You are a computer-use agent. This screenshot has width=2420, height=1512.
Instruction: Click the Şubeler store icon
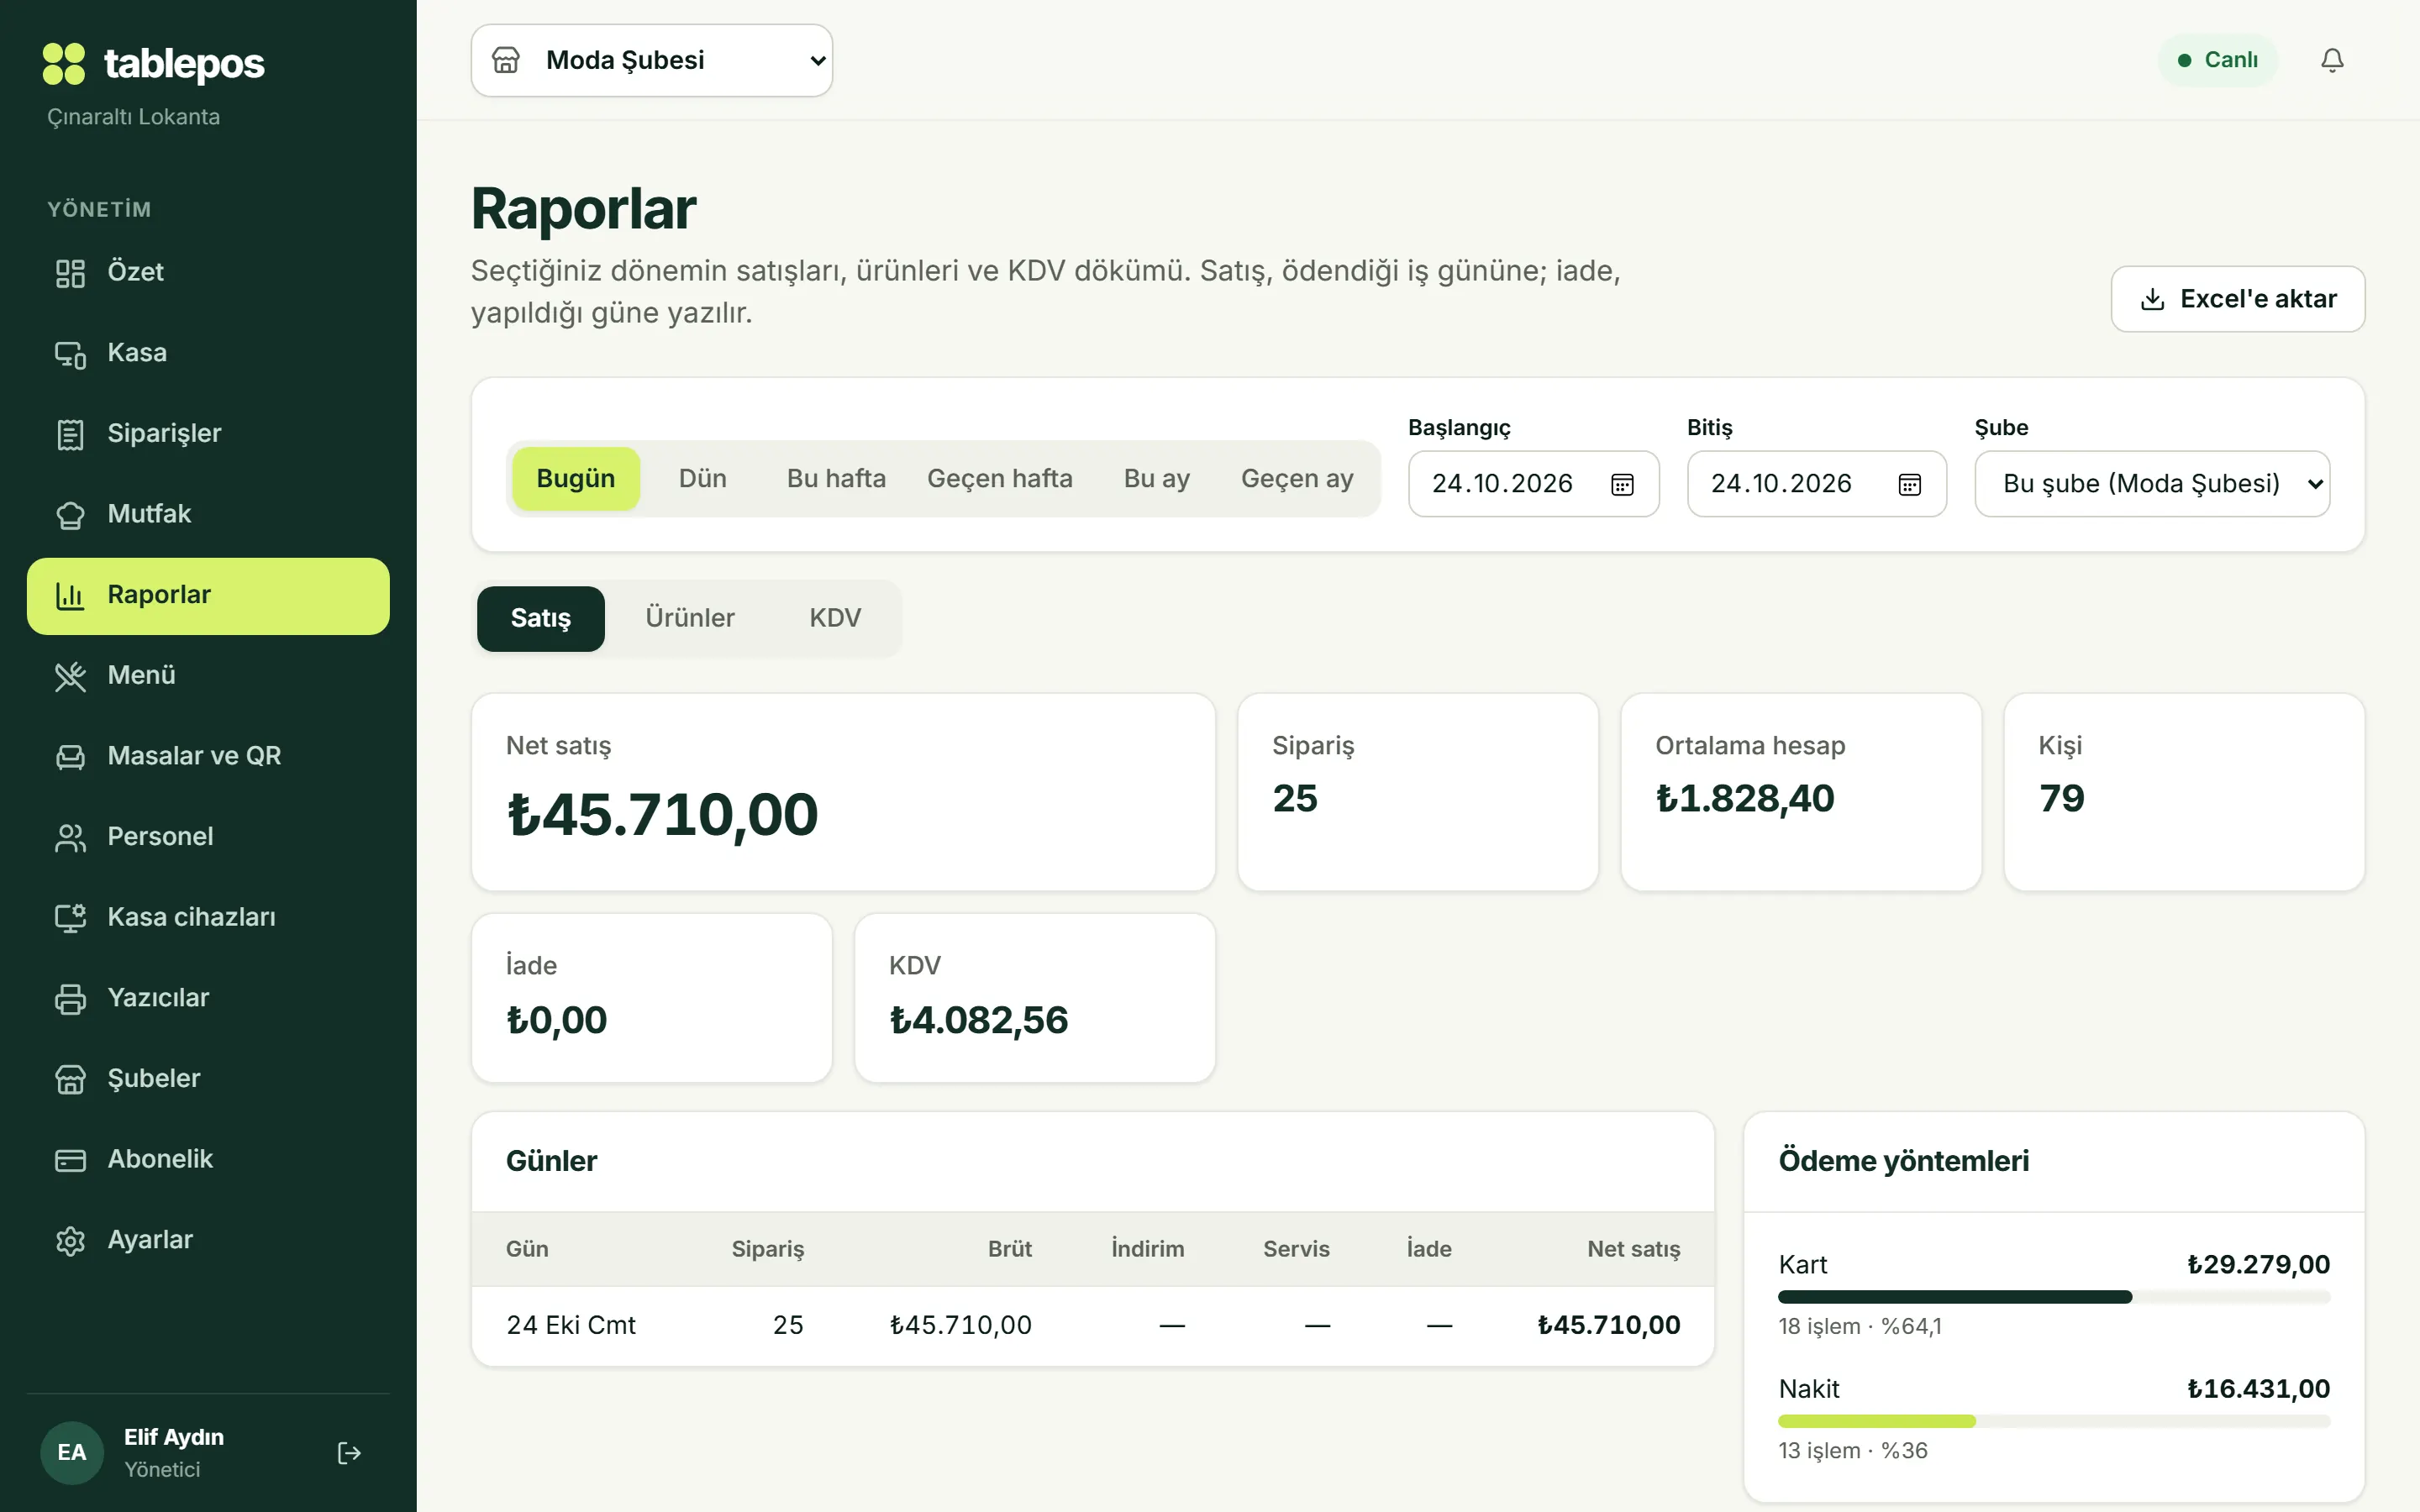70,1080
